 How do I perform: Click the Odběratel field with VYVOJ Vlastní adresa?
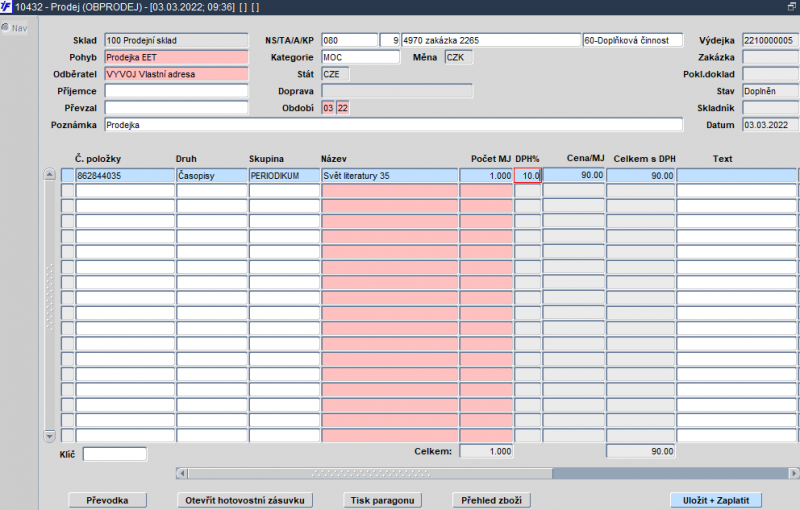176,74
